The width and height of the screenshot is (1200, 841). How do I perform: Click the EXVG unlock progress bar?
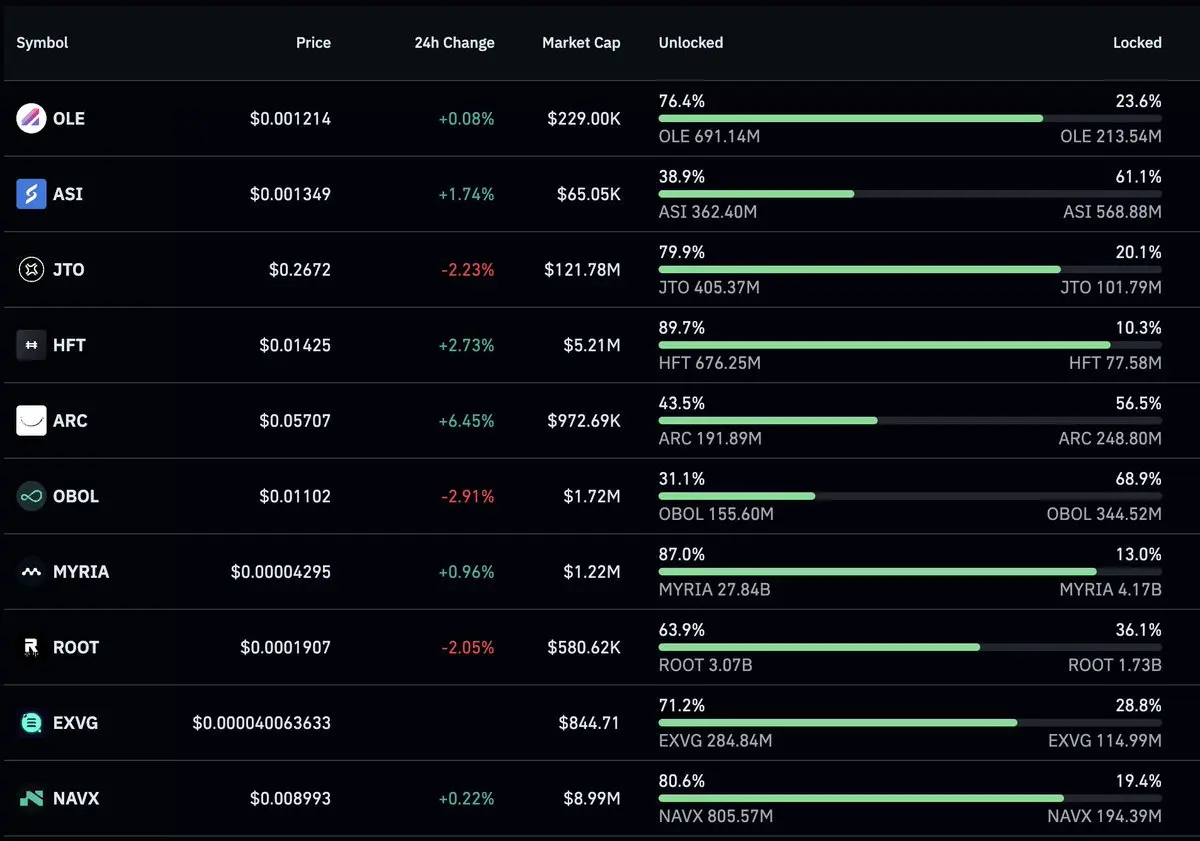tap(910, 723)
